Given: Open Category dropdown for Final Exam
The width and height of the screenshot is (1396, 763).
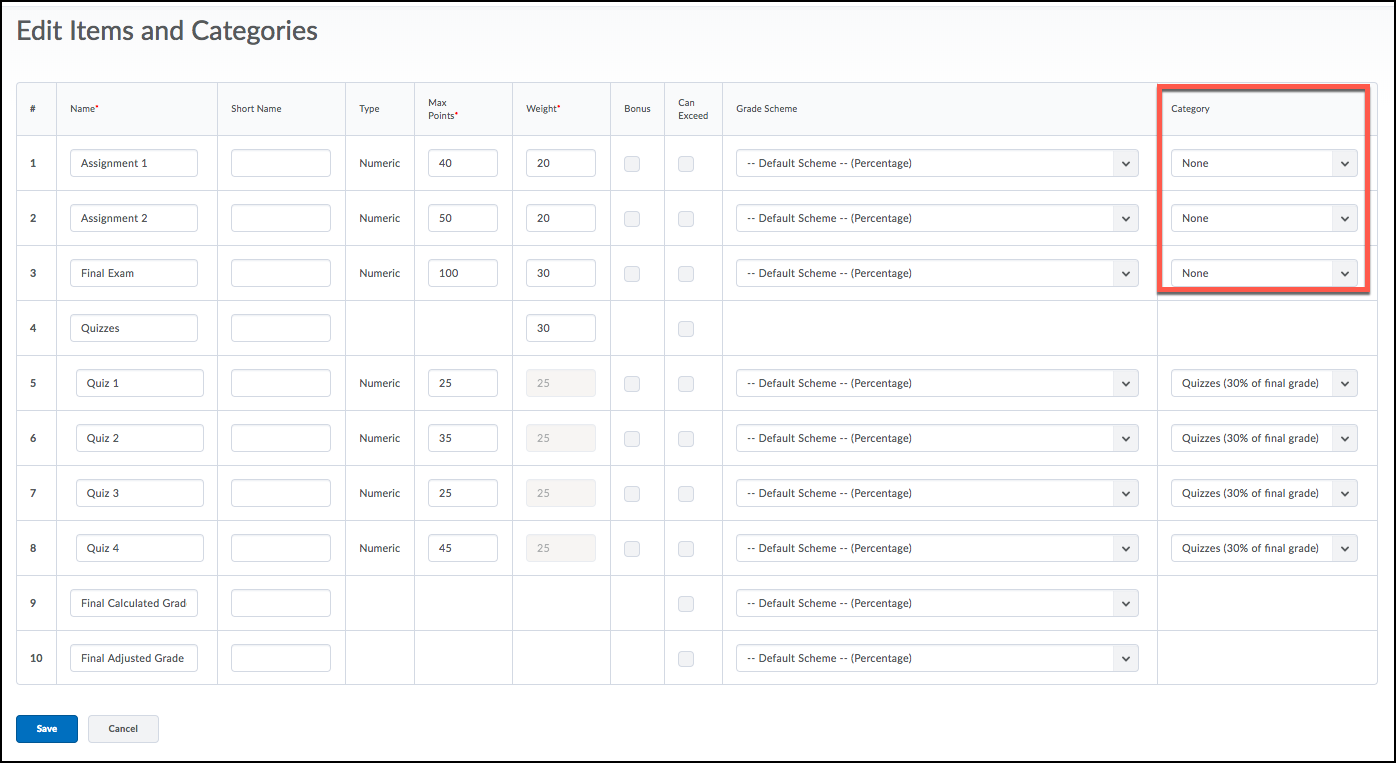Looking at the screenshot, I should (1264, 273).
